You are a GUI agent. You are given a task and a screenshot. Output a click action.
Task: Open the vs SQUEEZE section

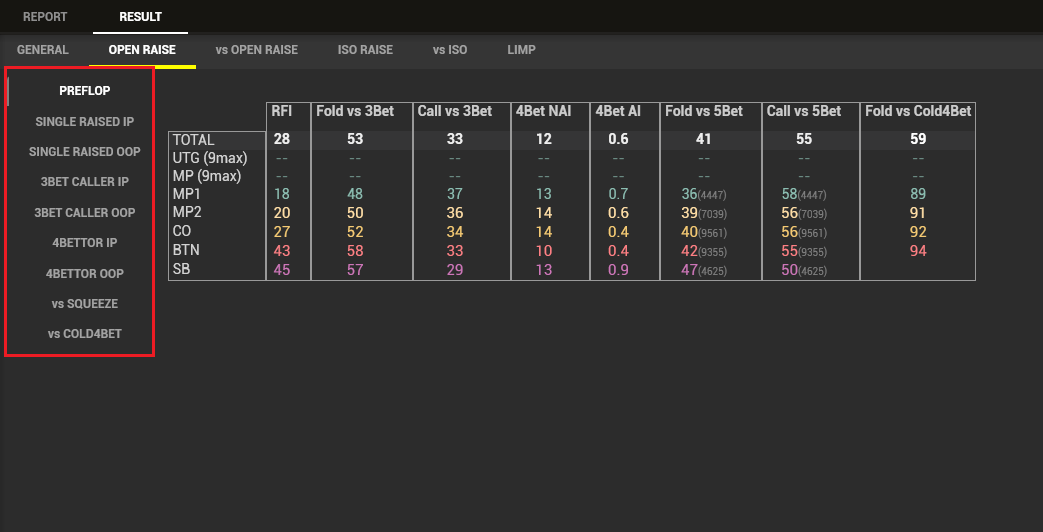tap(84, 303)
